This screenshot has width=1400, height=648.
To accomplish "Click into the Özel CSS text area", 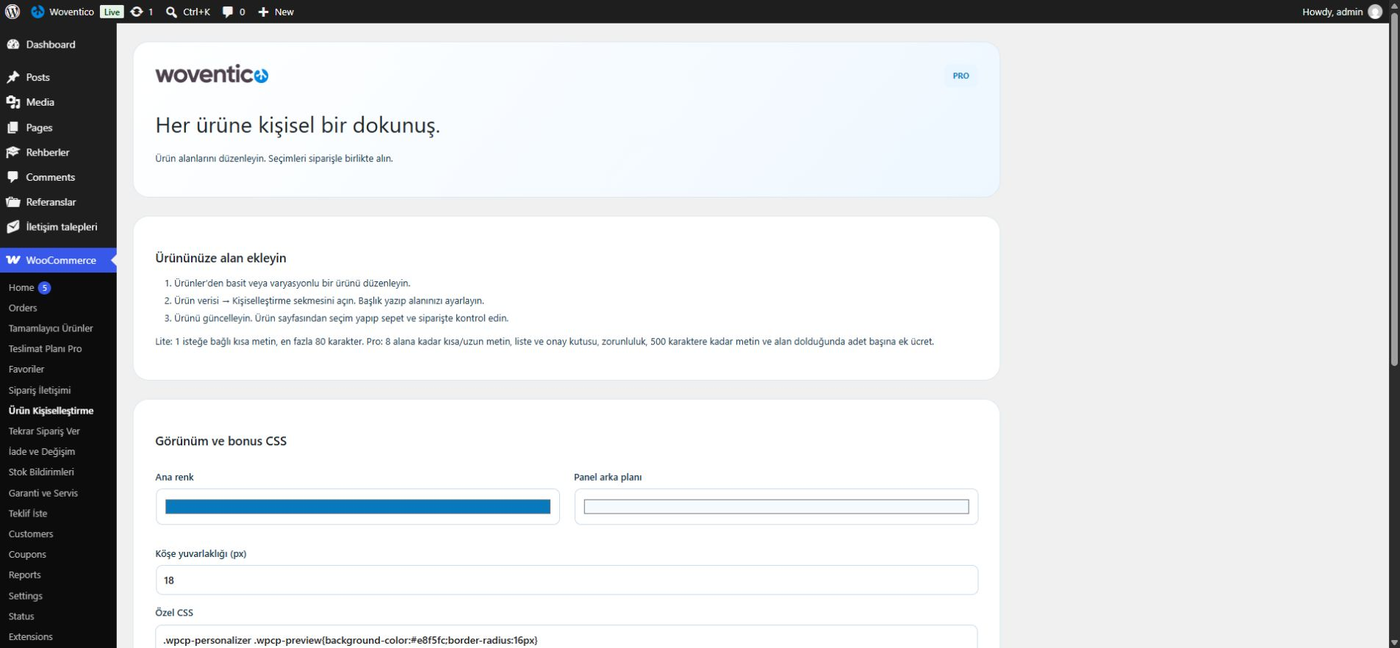I will coord(567,637).
